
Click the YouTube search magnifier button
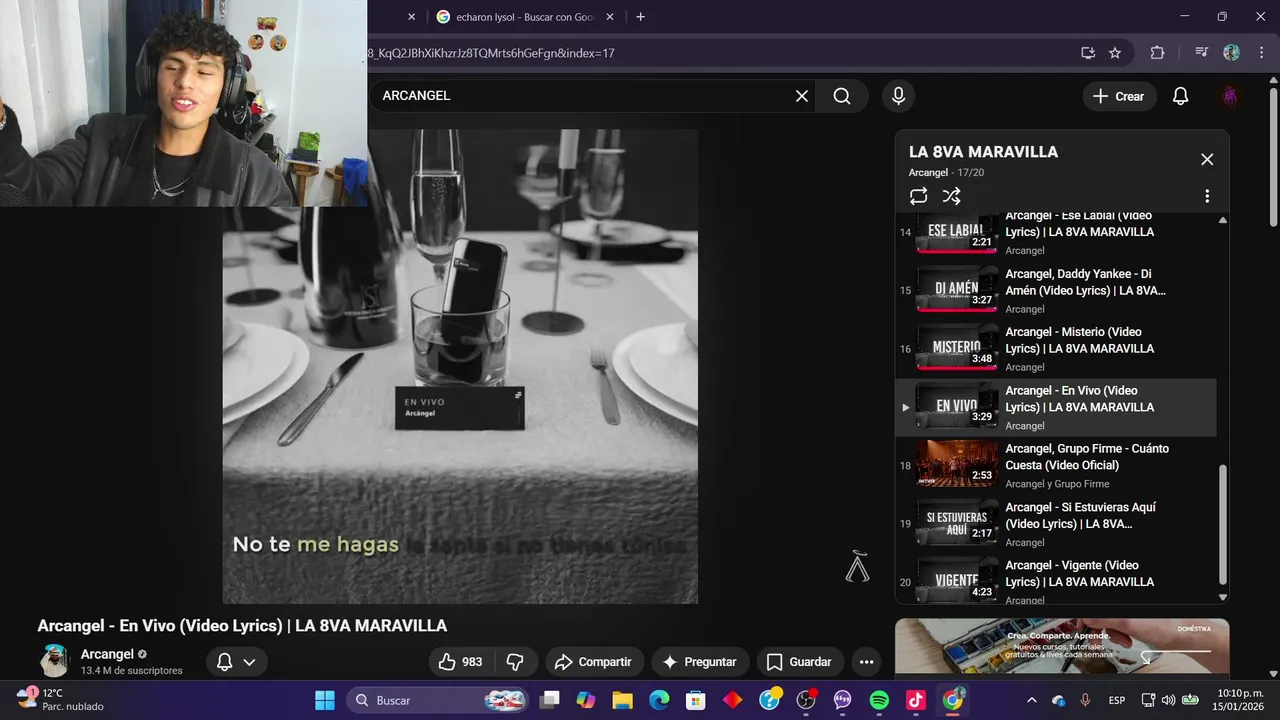pos(842,96)
